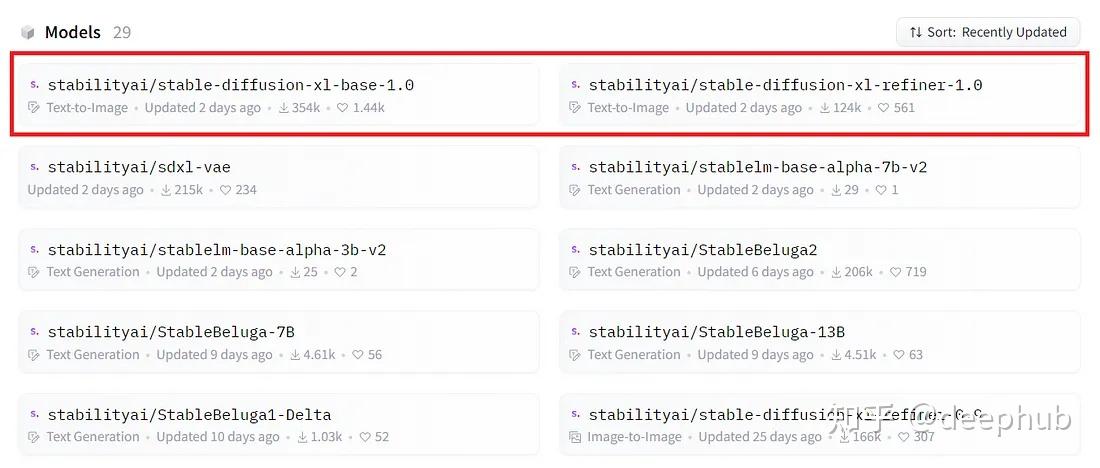Click the Models cube icon
The height and width of the screenshot is (468, 1100).
pyautogui.click(x=28, y=32)
